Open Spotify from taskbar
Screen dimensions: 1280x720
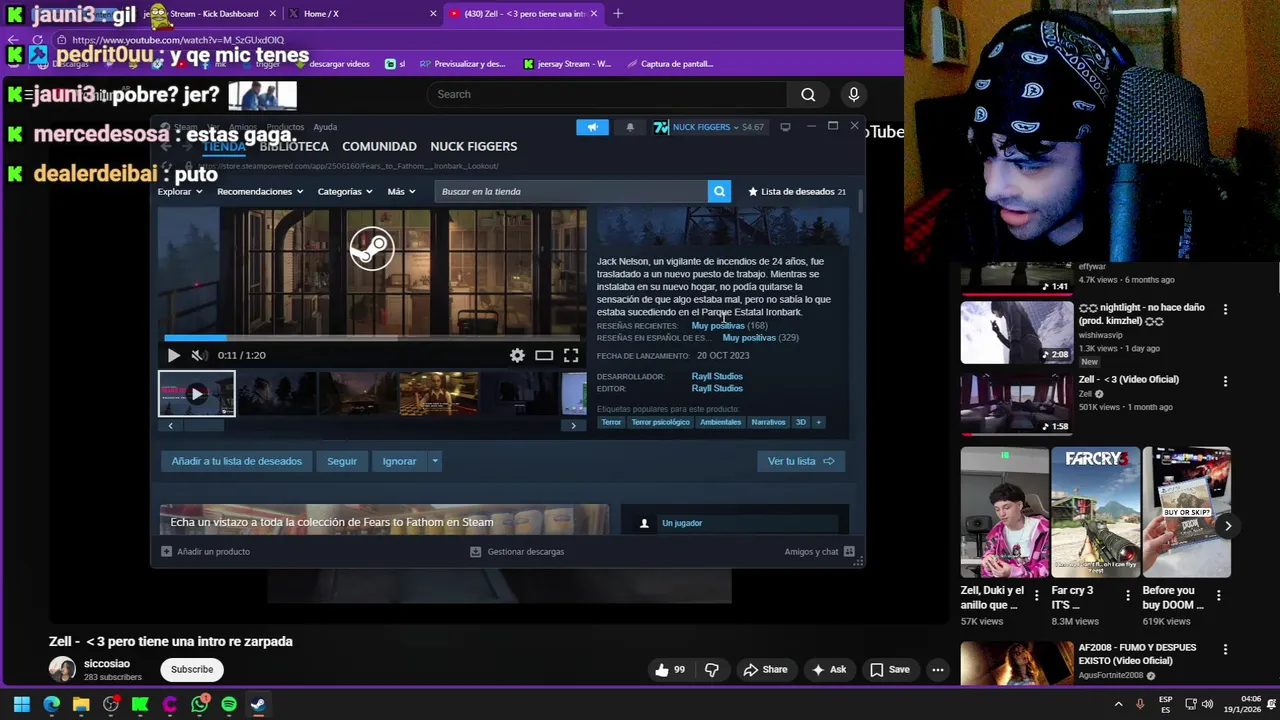click(x=229, y=704)
